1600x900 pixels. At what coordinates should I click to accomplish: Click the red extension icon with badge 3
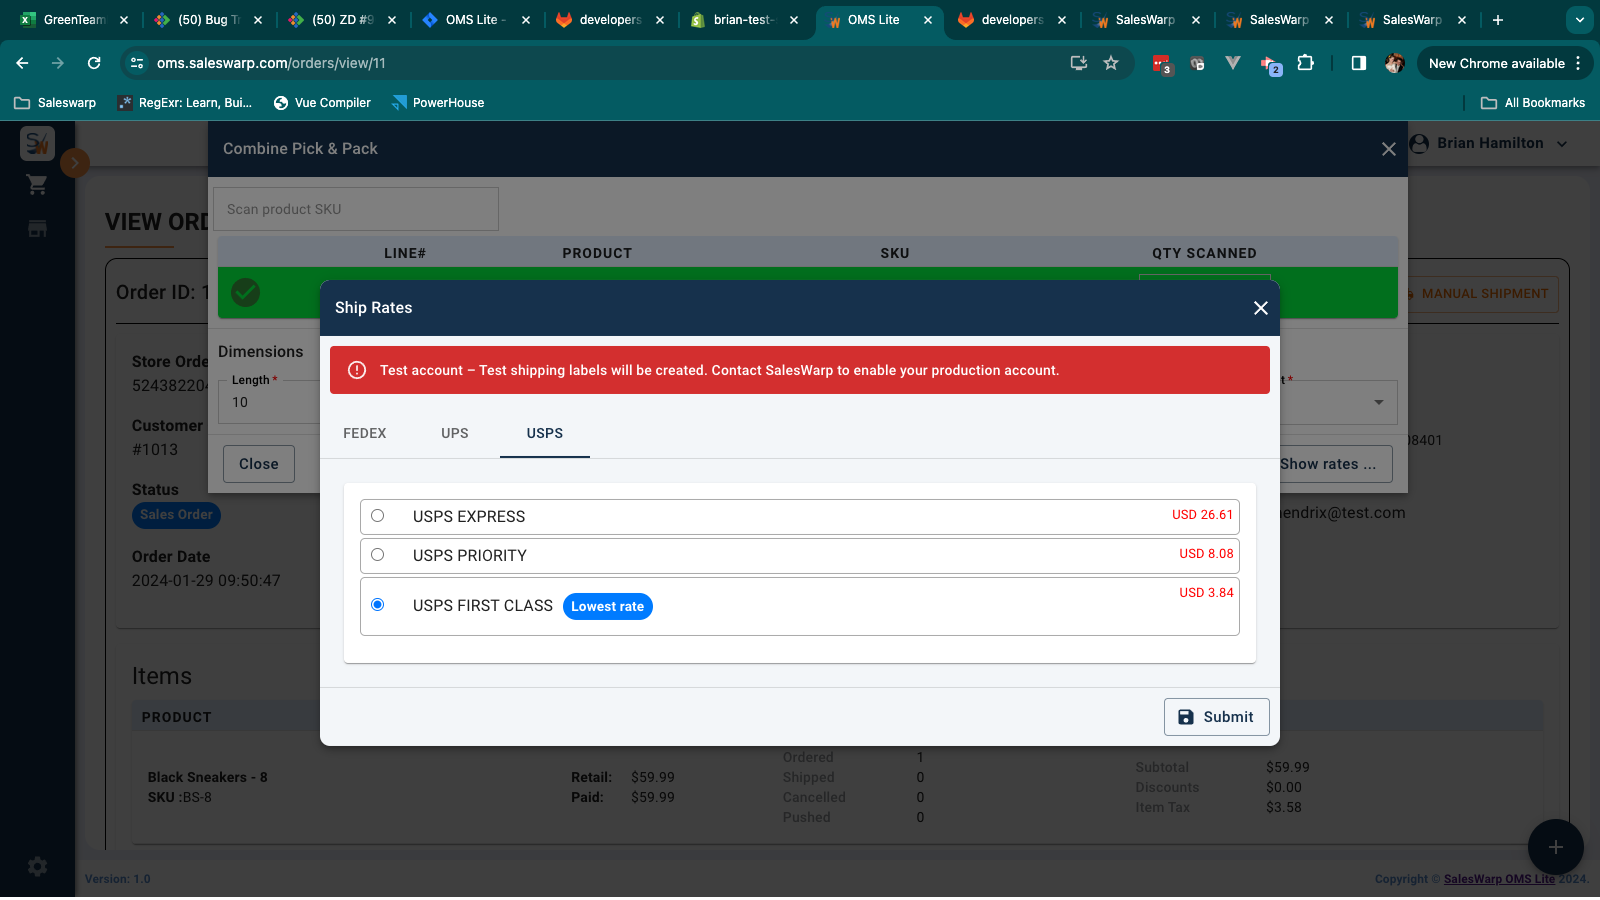tap(1162, 64)
